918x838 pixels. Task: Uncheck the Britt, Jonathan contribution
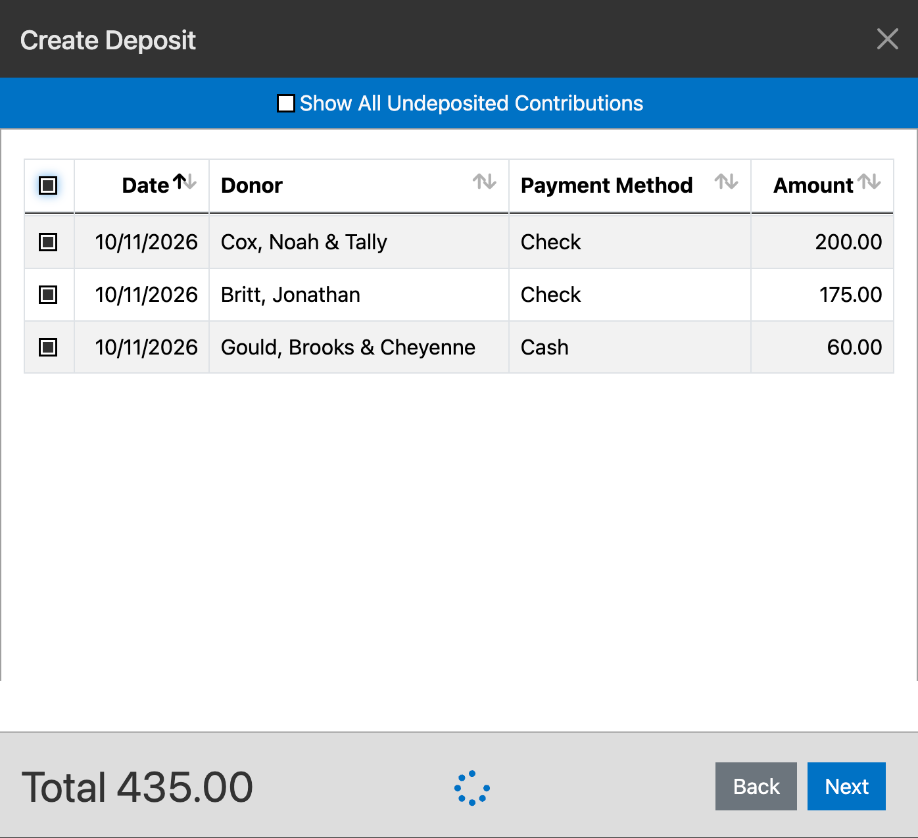click(x=48, y=295)
